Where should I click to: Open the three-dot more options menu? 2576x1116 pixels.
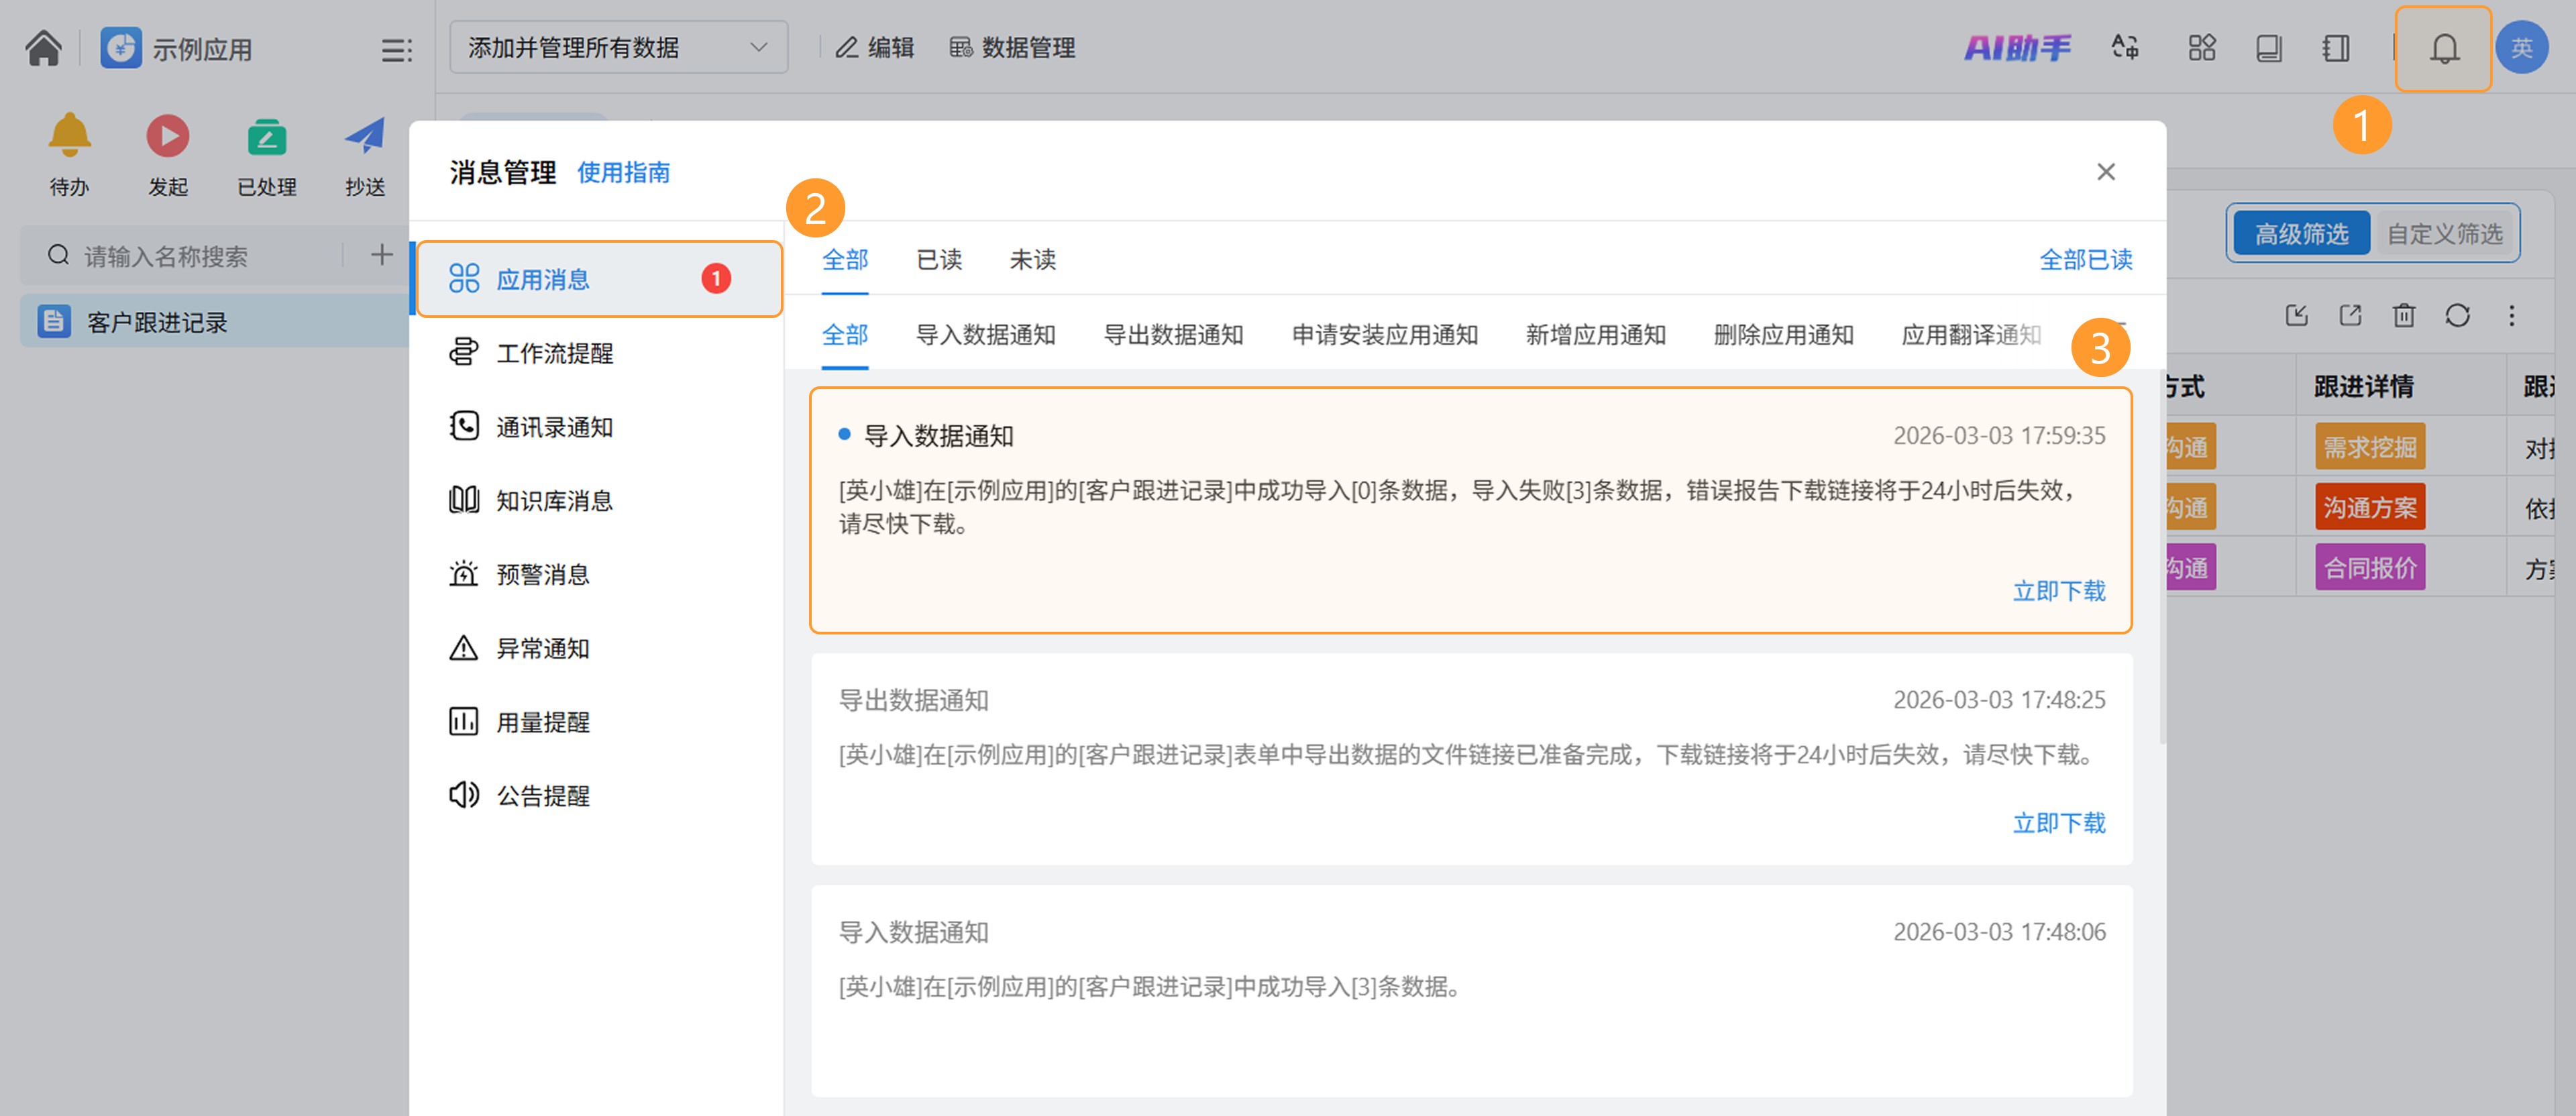click(x=2511, y=316)
